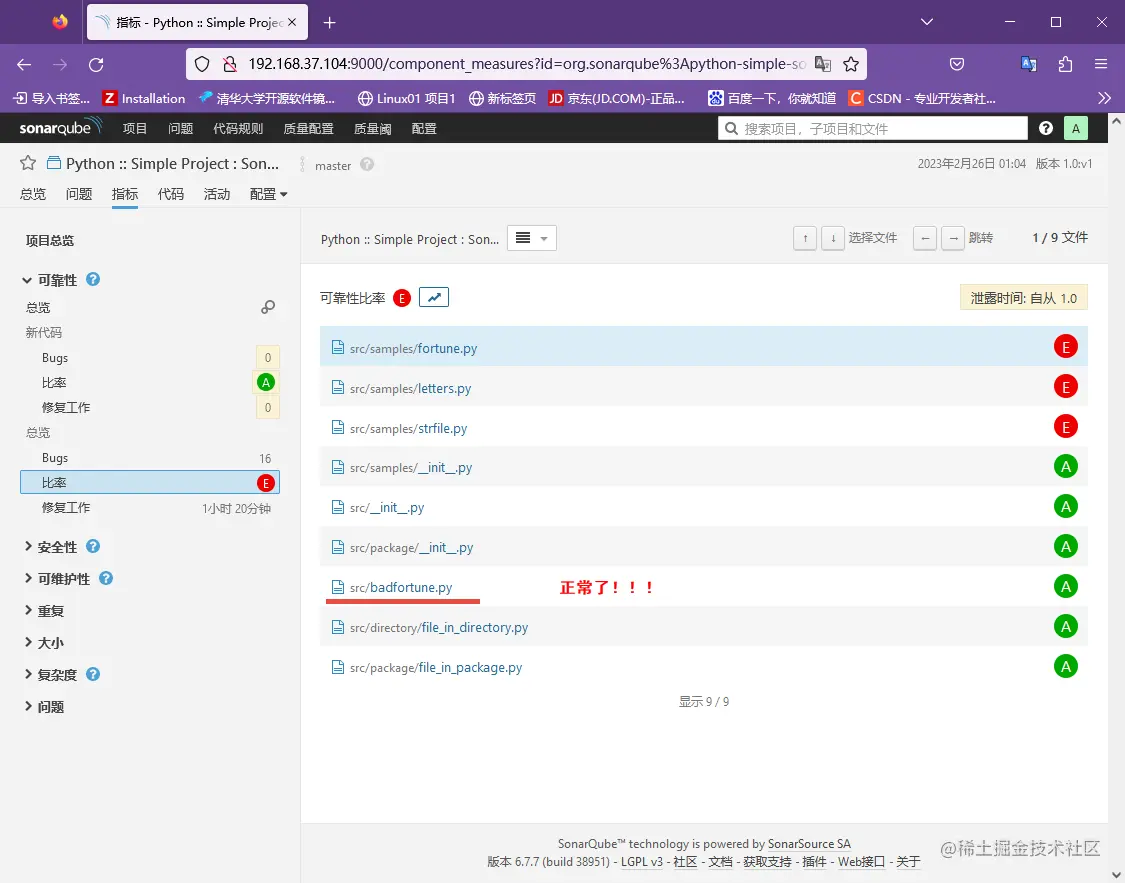Viewport: 1125px width, 883px height.
Task: Open the 百度一下 bookmark
Action: pyautogui.click(x=772, y=98)
